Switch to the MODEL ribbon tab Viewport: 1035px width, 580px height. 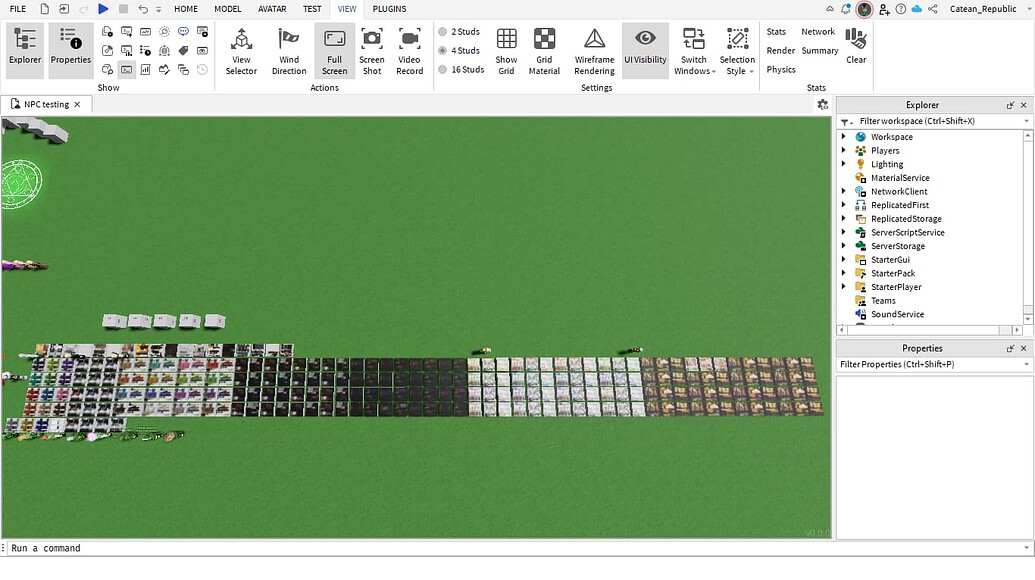(x=228, y=9)
